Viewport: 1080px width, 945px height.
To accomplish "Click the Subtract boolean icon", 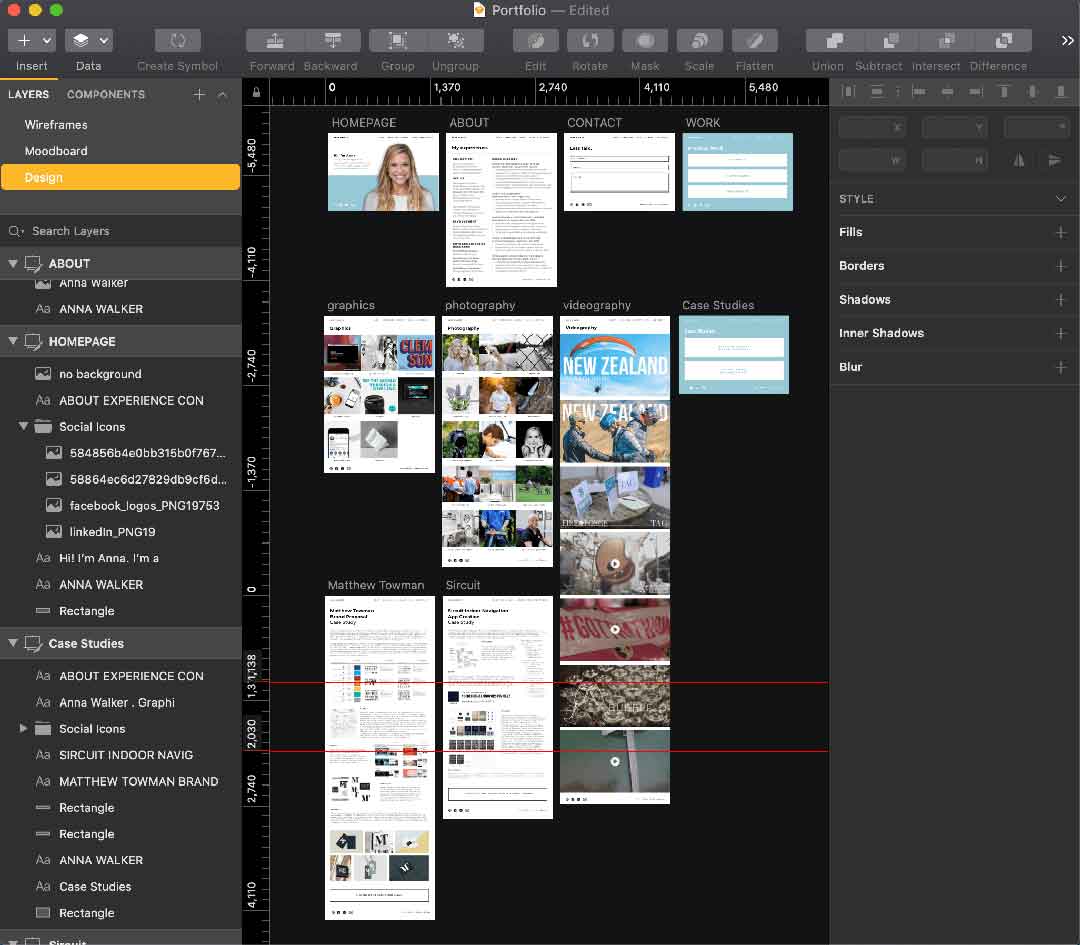I will click(879, 40).
